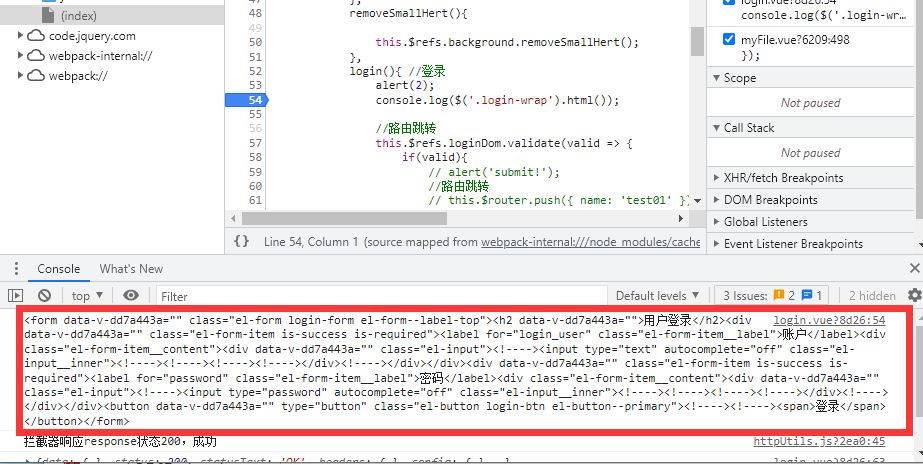This screenshot has width=923, height=464.
Task: Close the console drawer
Action: (914, 269)
